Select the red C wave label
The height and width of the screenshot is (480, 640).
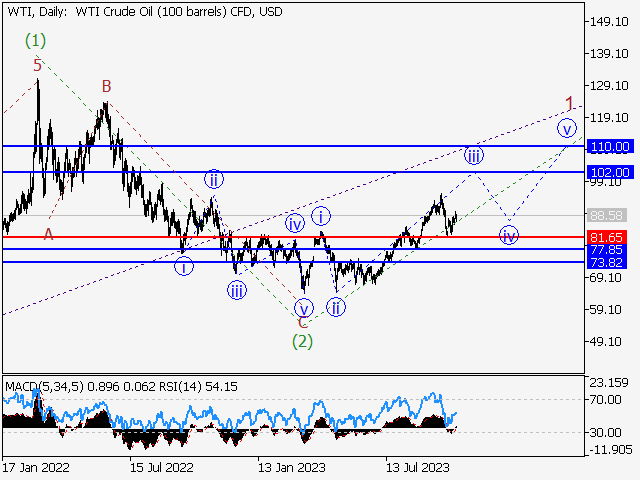click(x=302, y=322)
